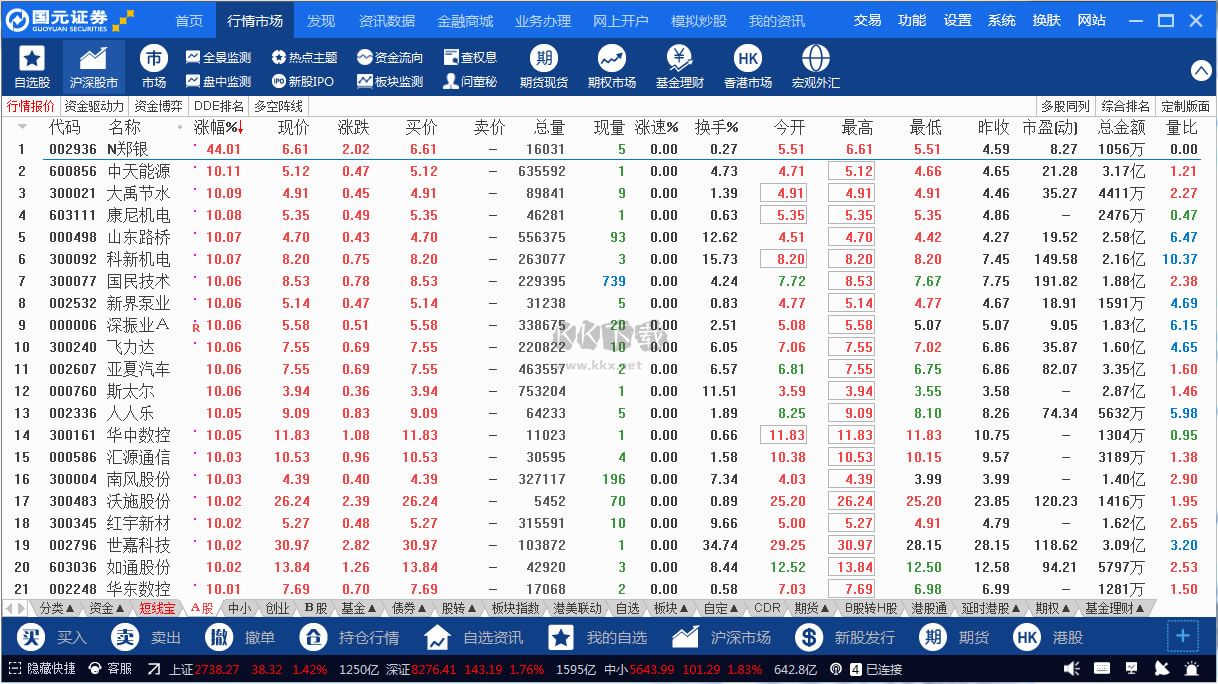Open the dropdown arrow left of 代码 header
The height and width of the screenshot is (684, 1218).
(22, 127)
